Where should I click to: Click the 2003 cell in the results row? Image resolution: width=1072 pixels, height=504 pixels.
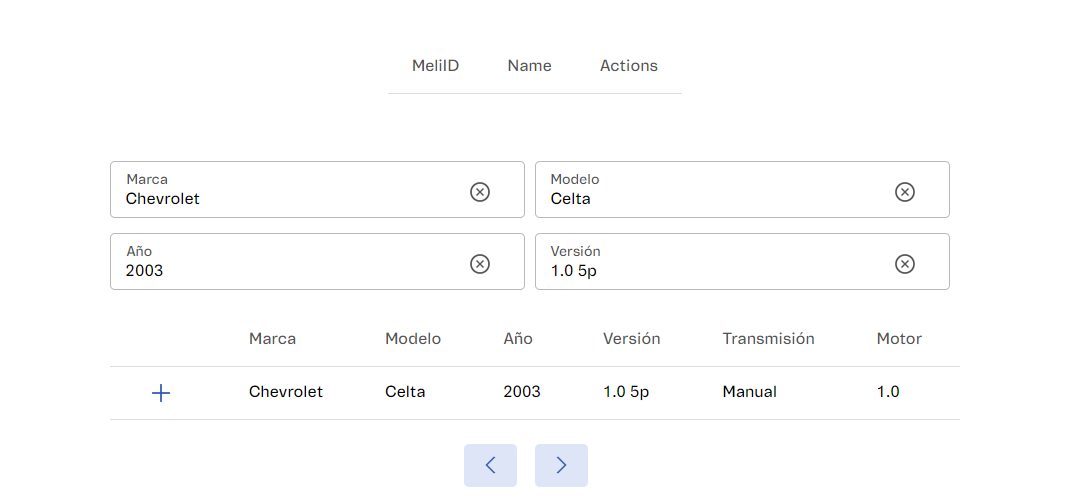tap(522, 392)
